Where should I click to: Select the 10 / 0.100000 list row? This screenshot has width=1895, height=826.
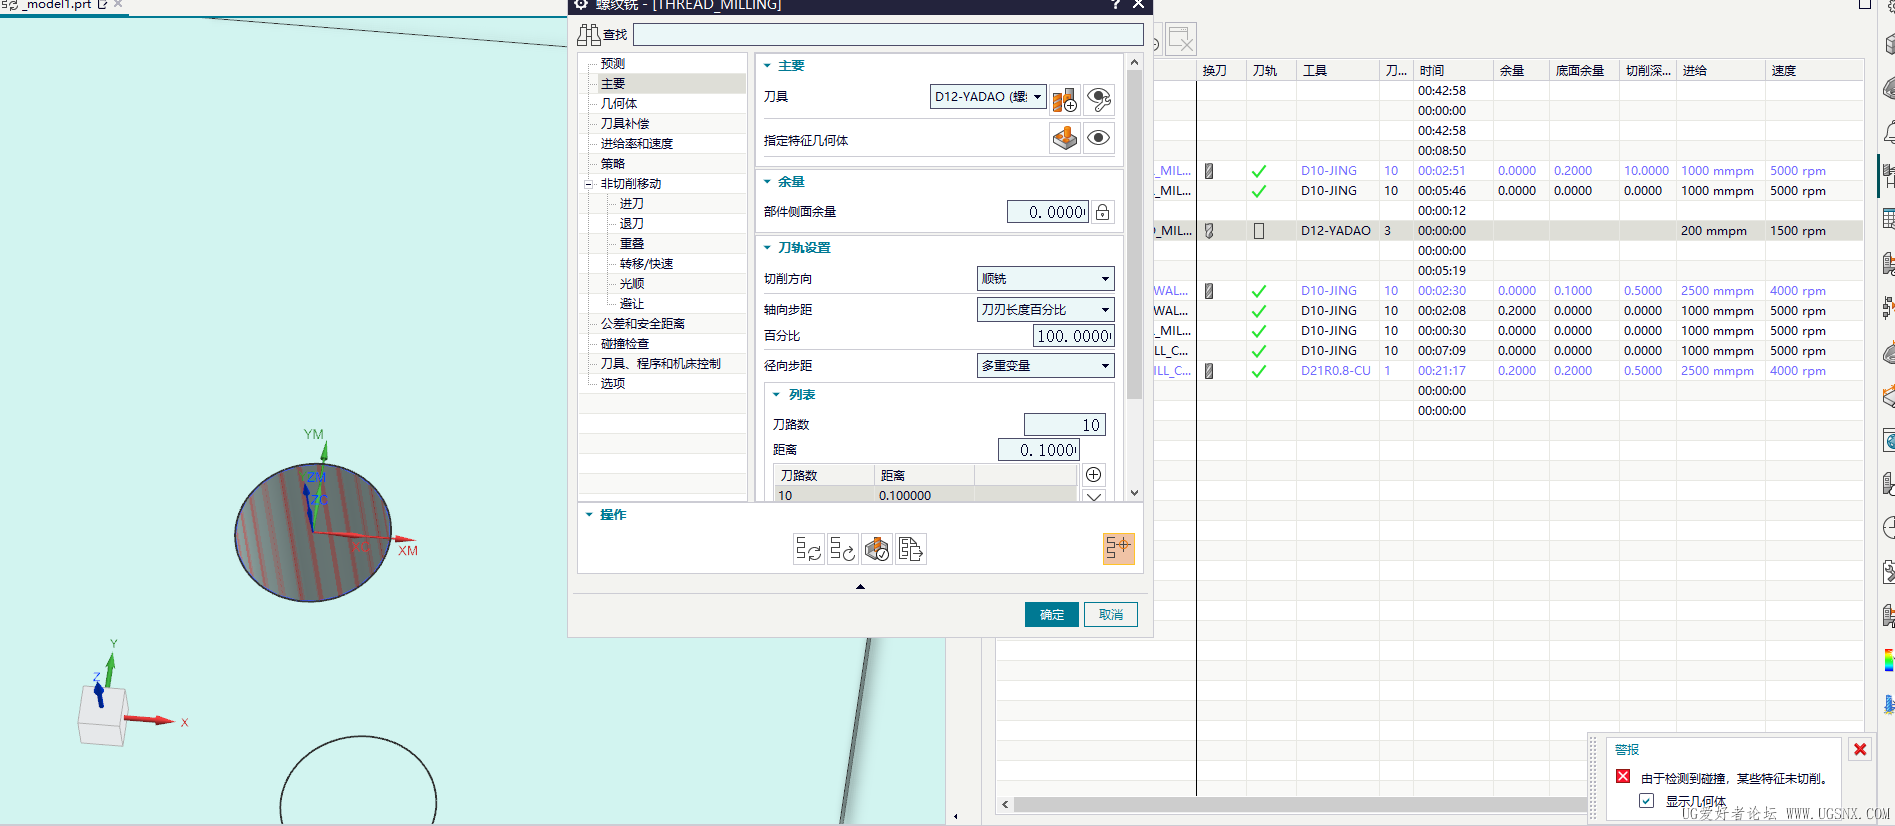point(925,496)
